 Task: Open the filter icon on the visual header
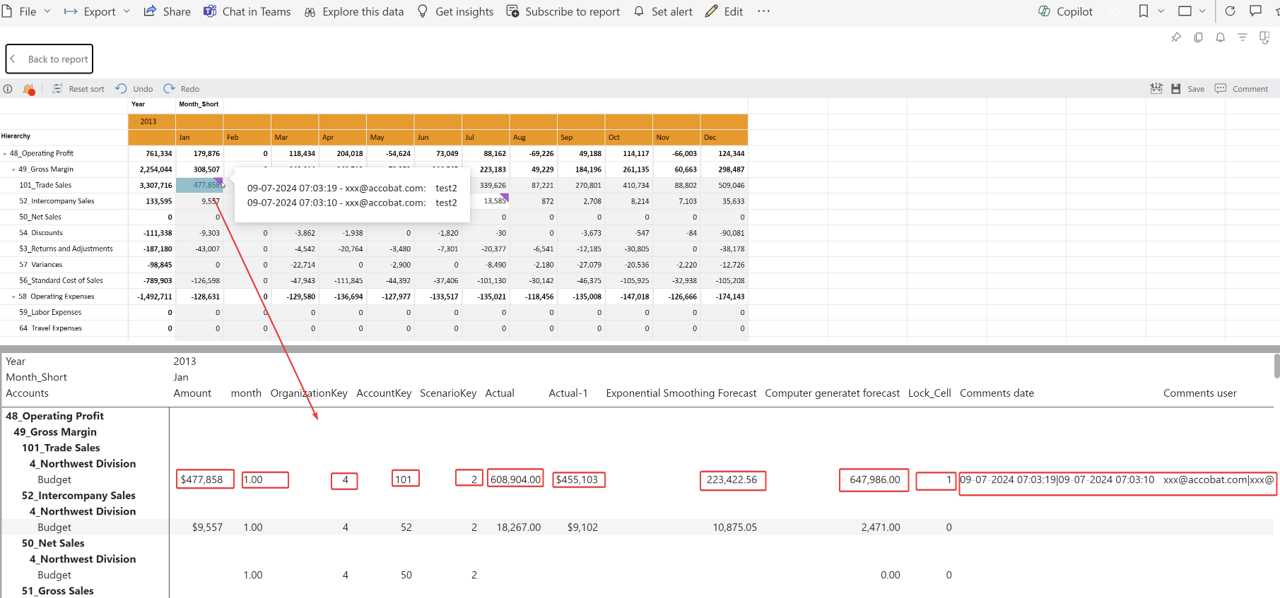click(1242, 38)
